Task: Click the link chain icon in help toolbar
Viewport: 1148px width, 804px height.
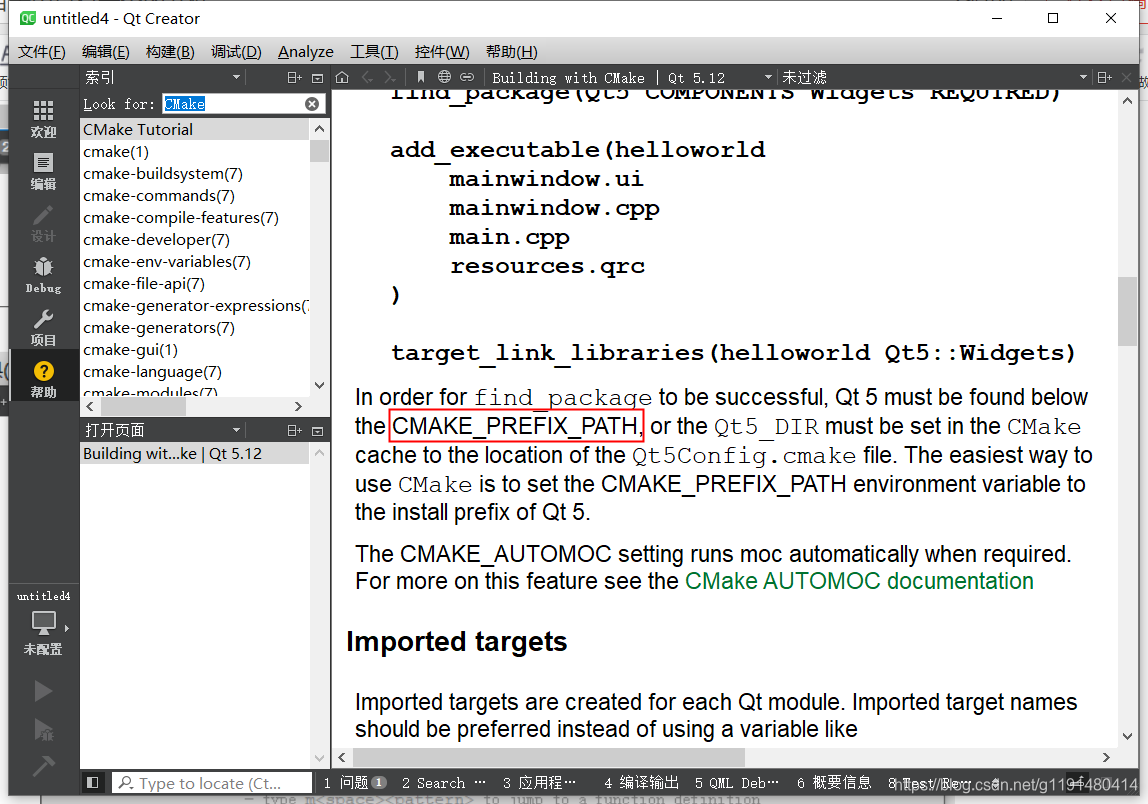Action: click(467, 77)
